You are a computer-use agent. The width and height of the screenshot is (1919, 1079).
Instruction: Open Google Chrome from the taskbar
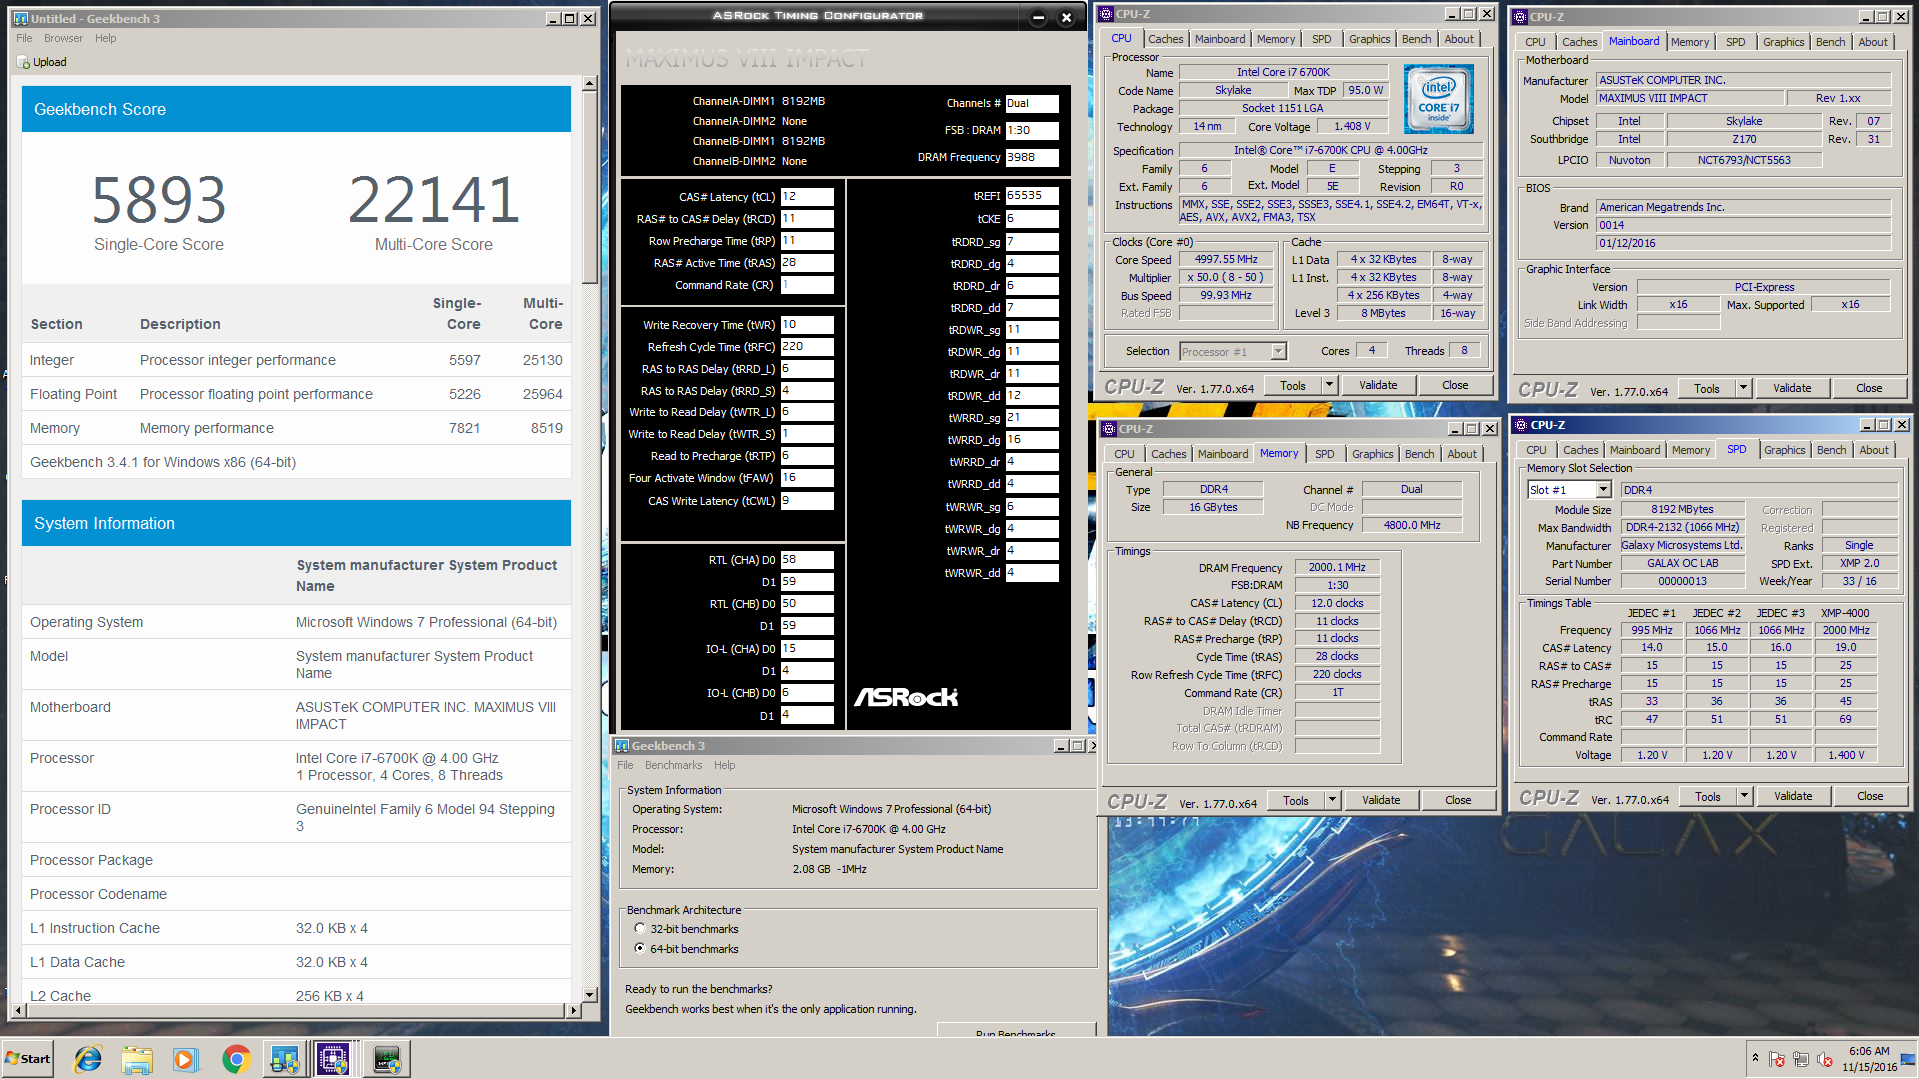(236, 1059)
